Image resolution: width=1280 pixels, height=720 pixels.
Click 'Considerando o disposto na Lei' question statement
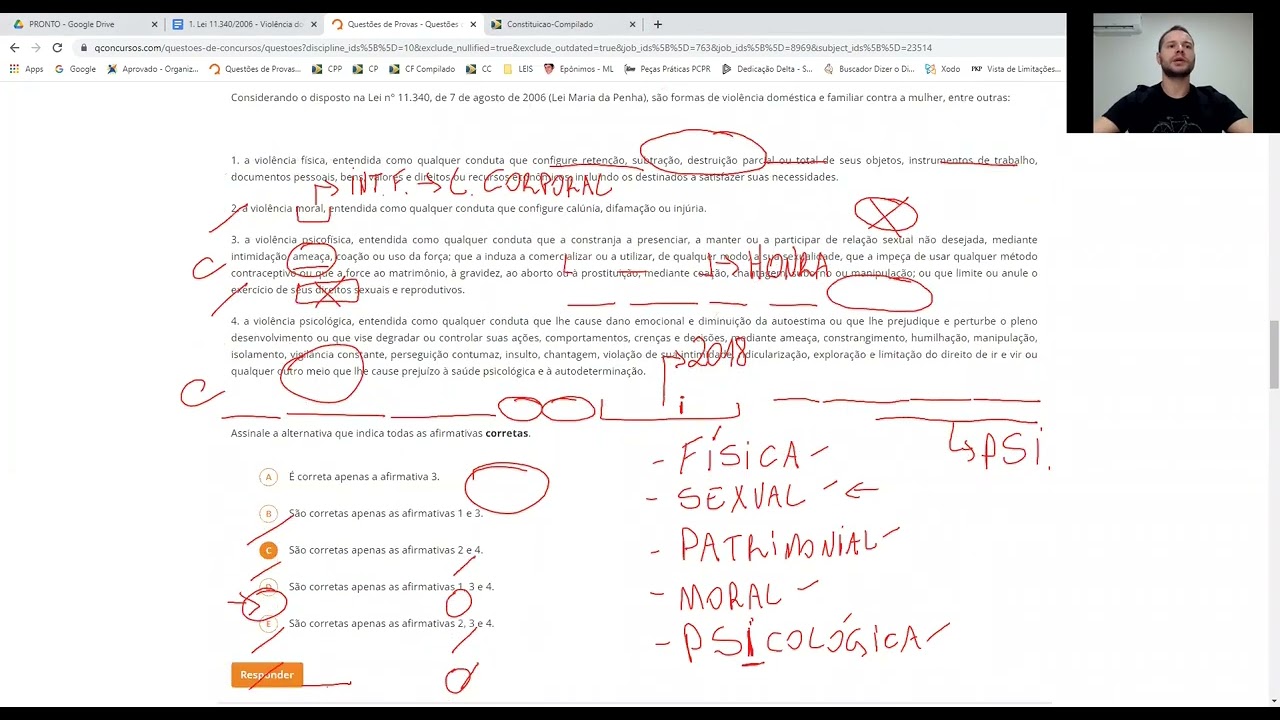(x=620, y=97)
